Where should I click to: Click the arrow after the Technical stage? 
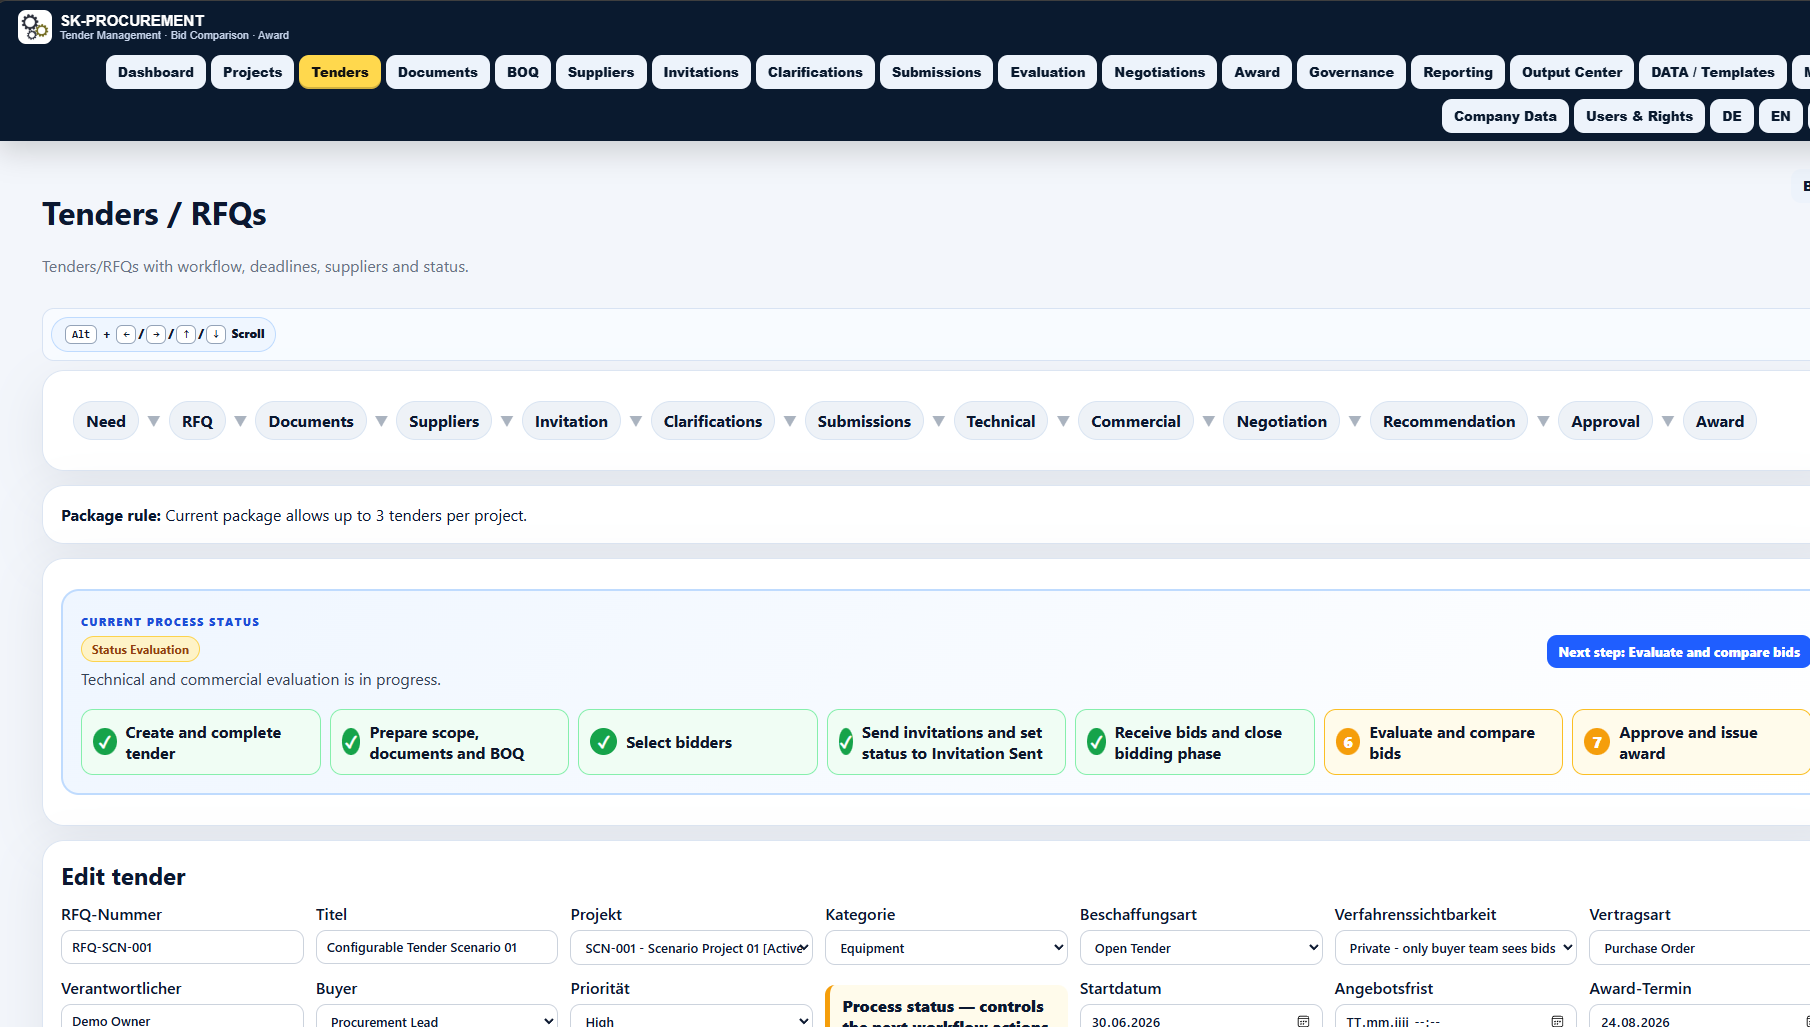coord(1063,421)
